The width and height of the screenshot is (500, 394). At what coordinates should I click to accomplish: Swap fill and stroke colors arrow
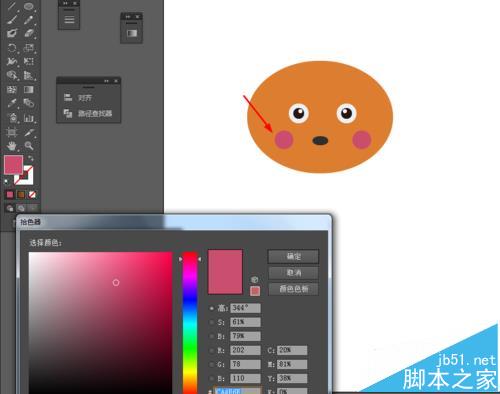(x=31, y=158)
